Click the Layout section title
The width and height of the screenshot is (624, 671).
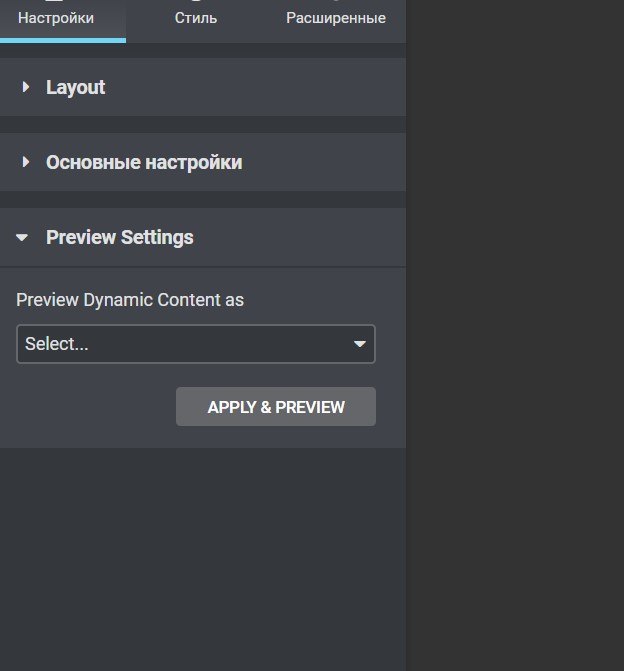tap(75, 88)
